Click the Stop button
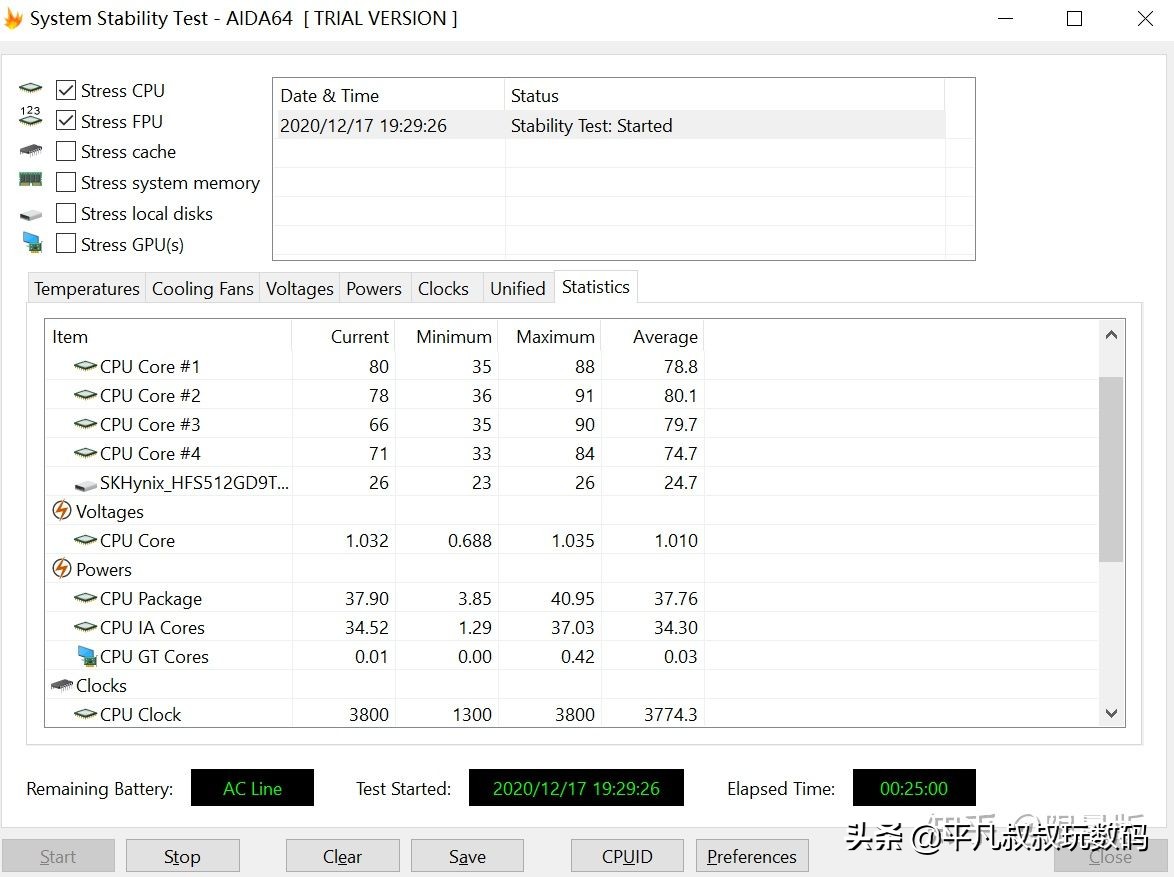Viewport: 1174px width, 877px height. coord(183,856)
